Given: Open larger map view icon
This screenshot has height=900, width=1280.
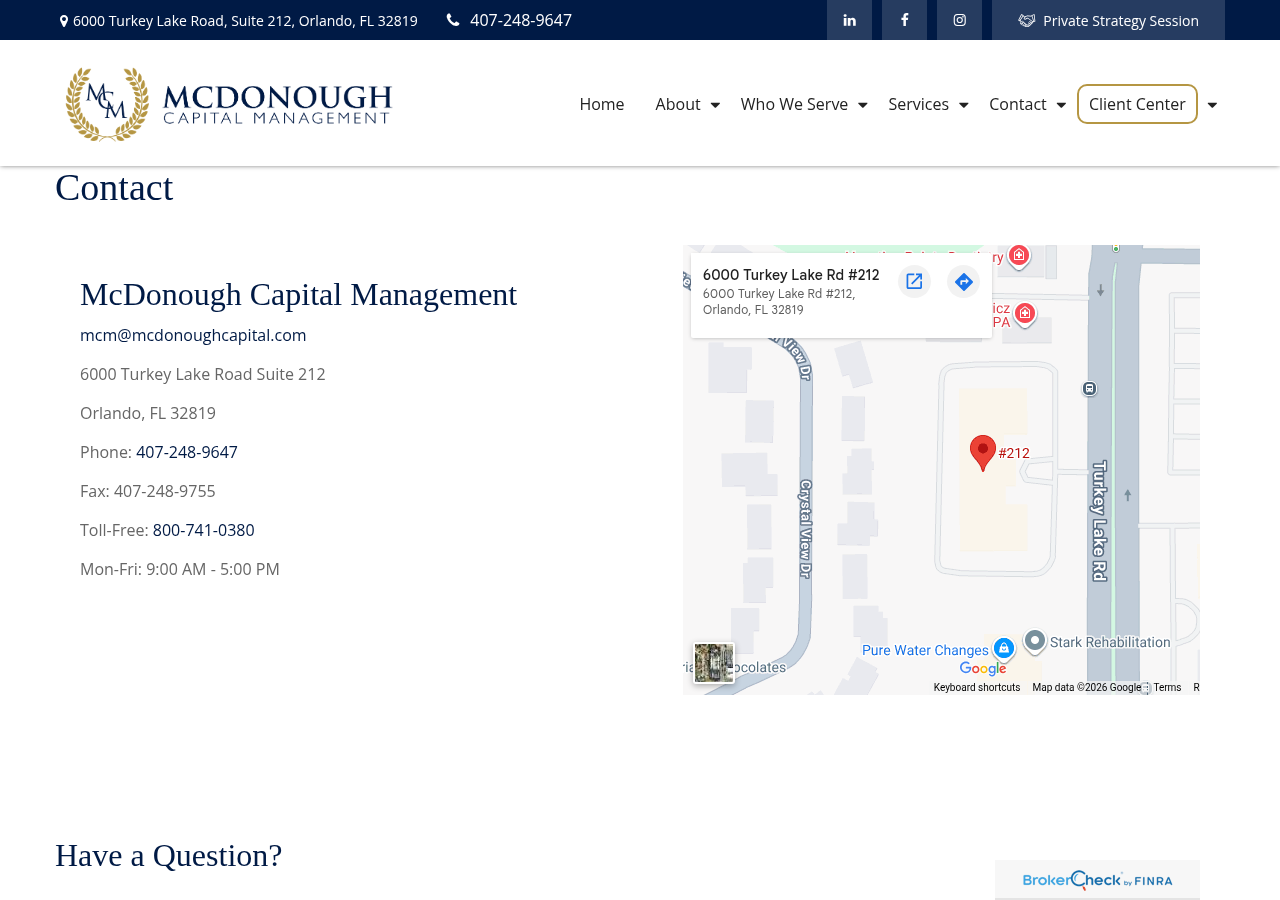Looking at the screenshot, I should 914,282.
